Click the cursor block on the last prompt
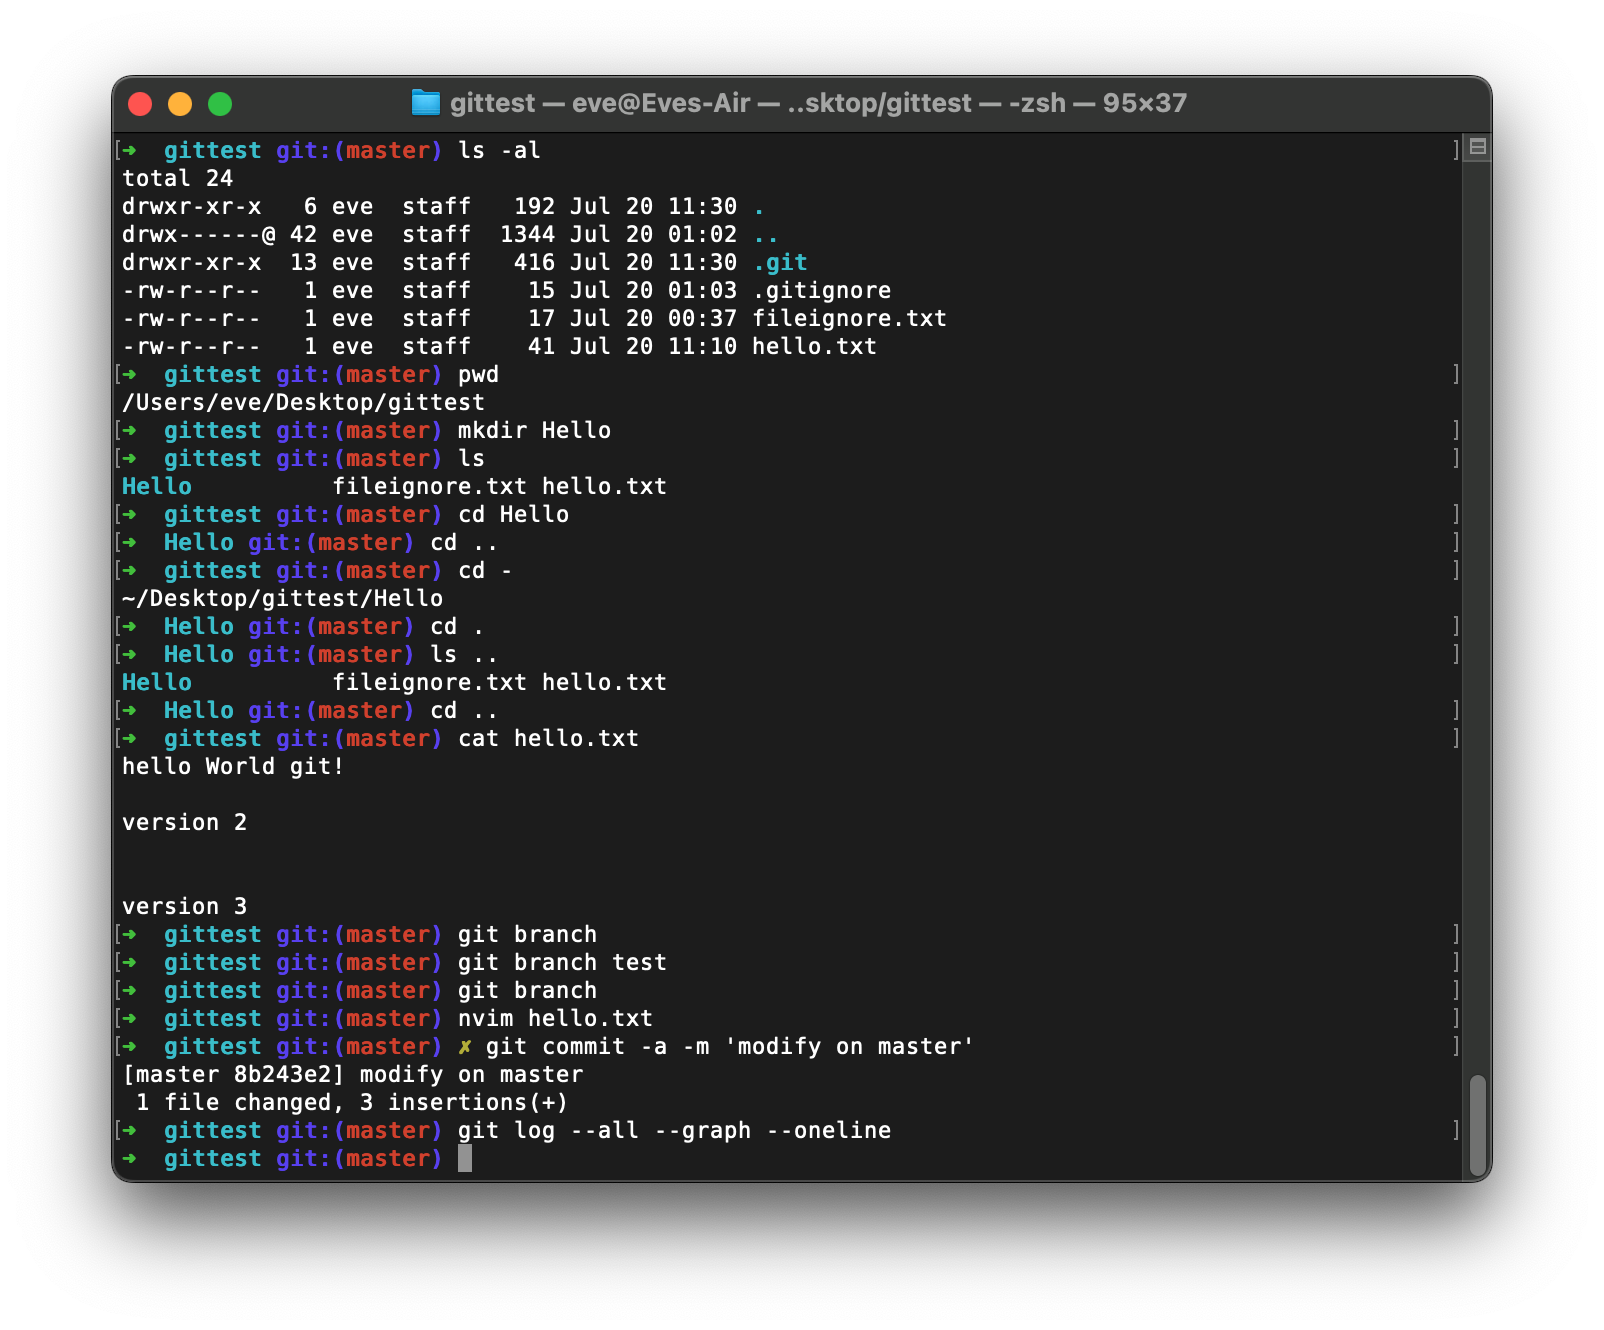 click(465, 1158)
